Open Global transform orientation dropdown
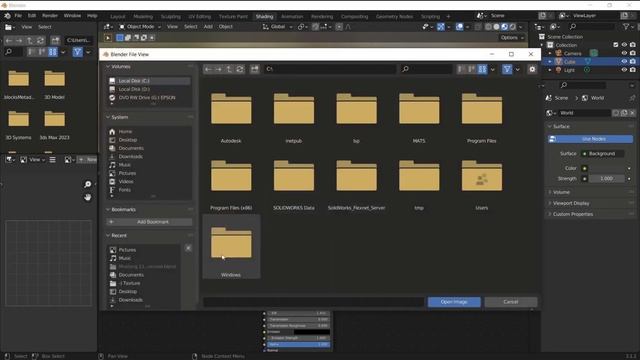This screenshot has width=640, height=360. pyautogui.click(x=278, y=27)
